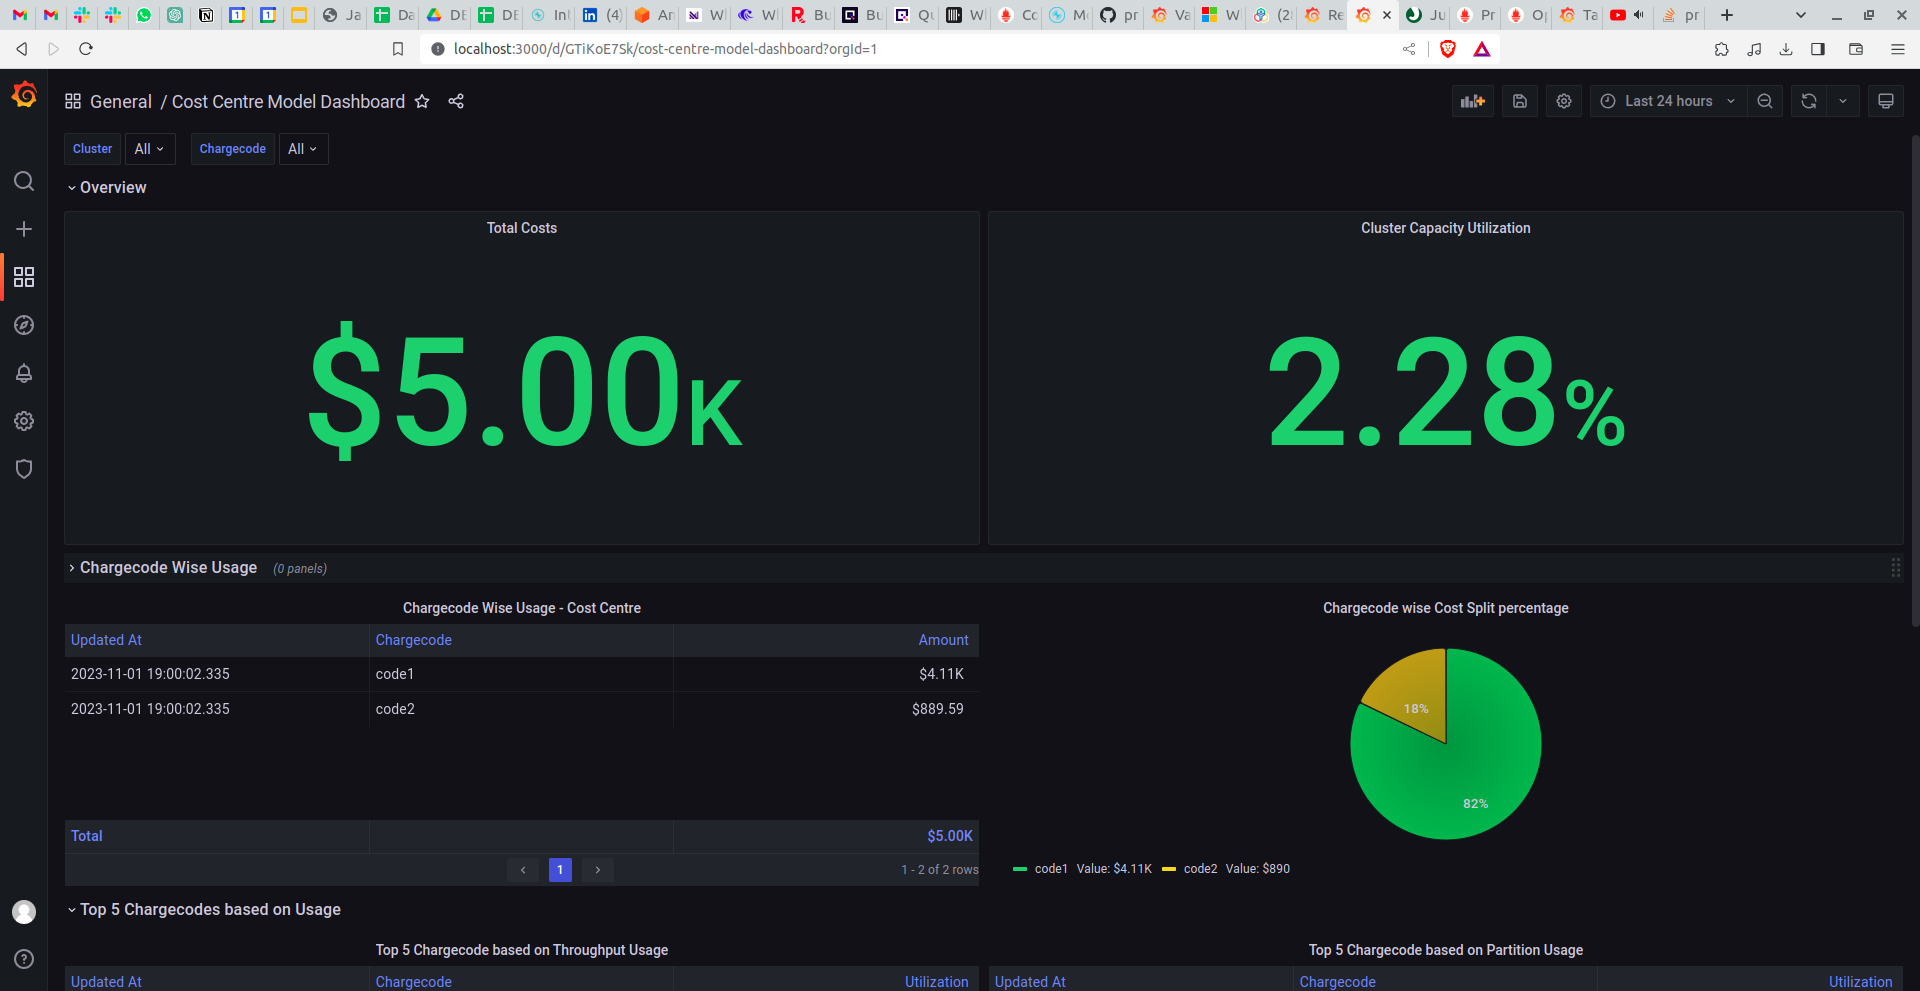The image size is (1920, 991).
Task: Click the code1 table cell
Action: (x=521, y=674)
